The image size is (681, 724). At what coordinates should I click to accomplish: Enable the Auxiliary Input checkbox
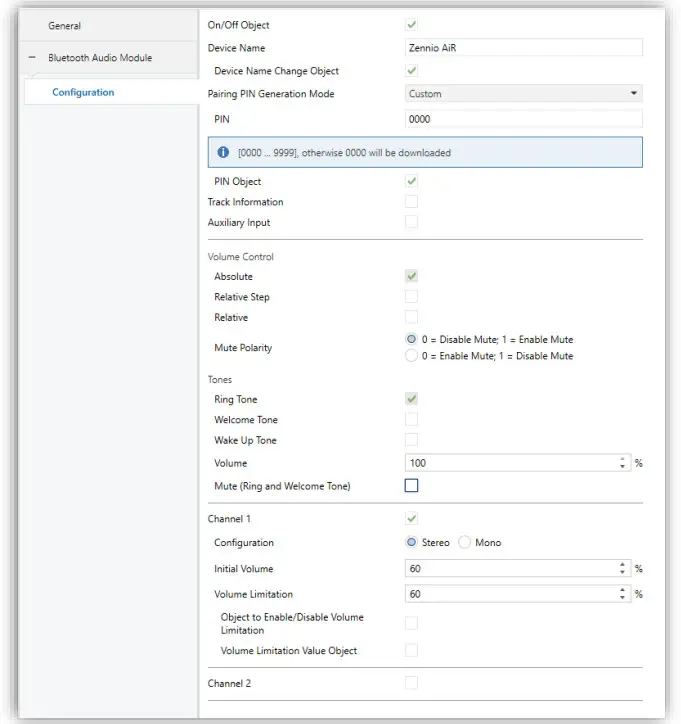coord(411,222)
